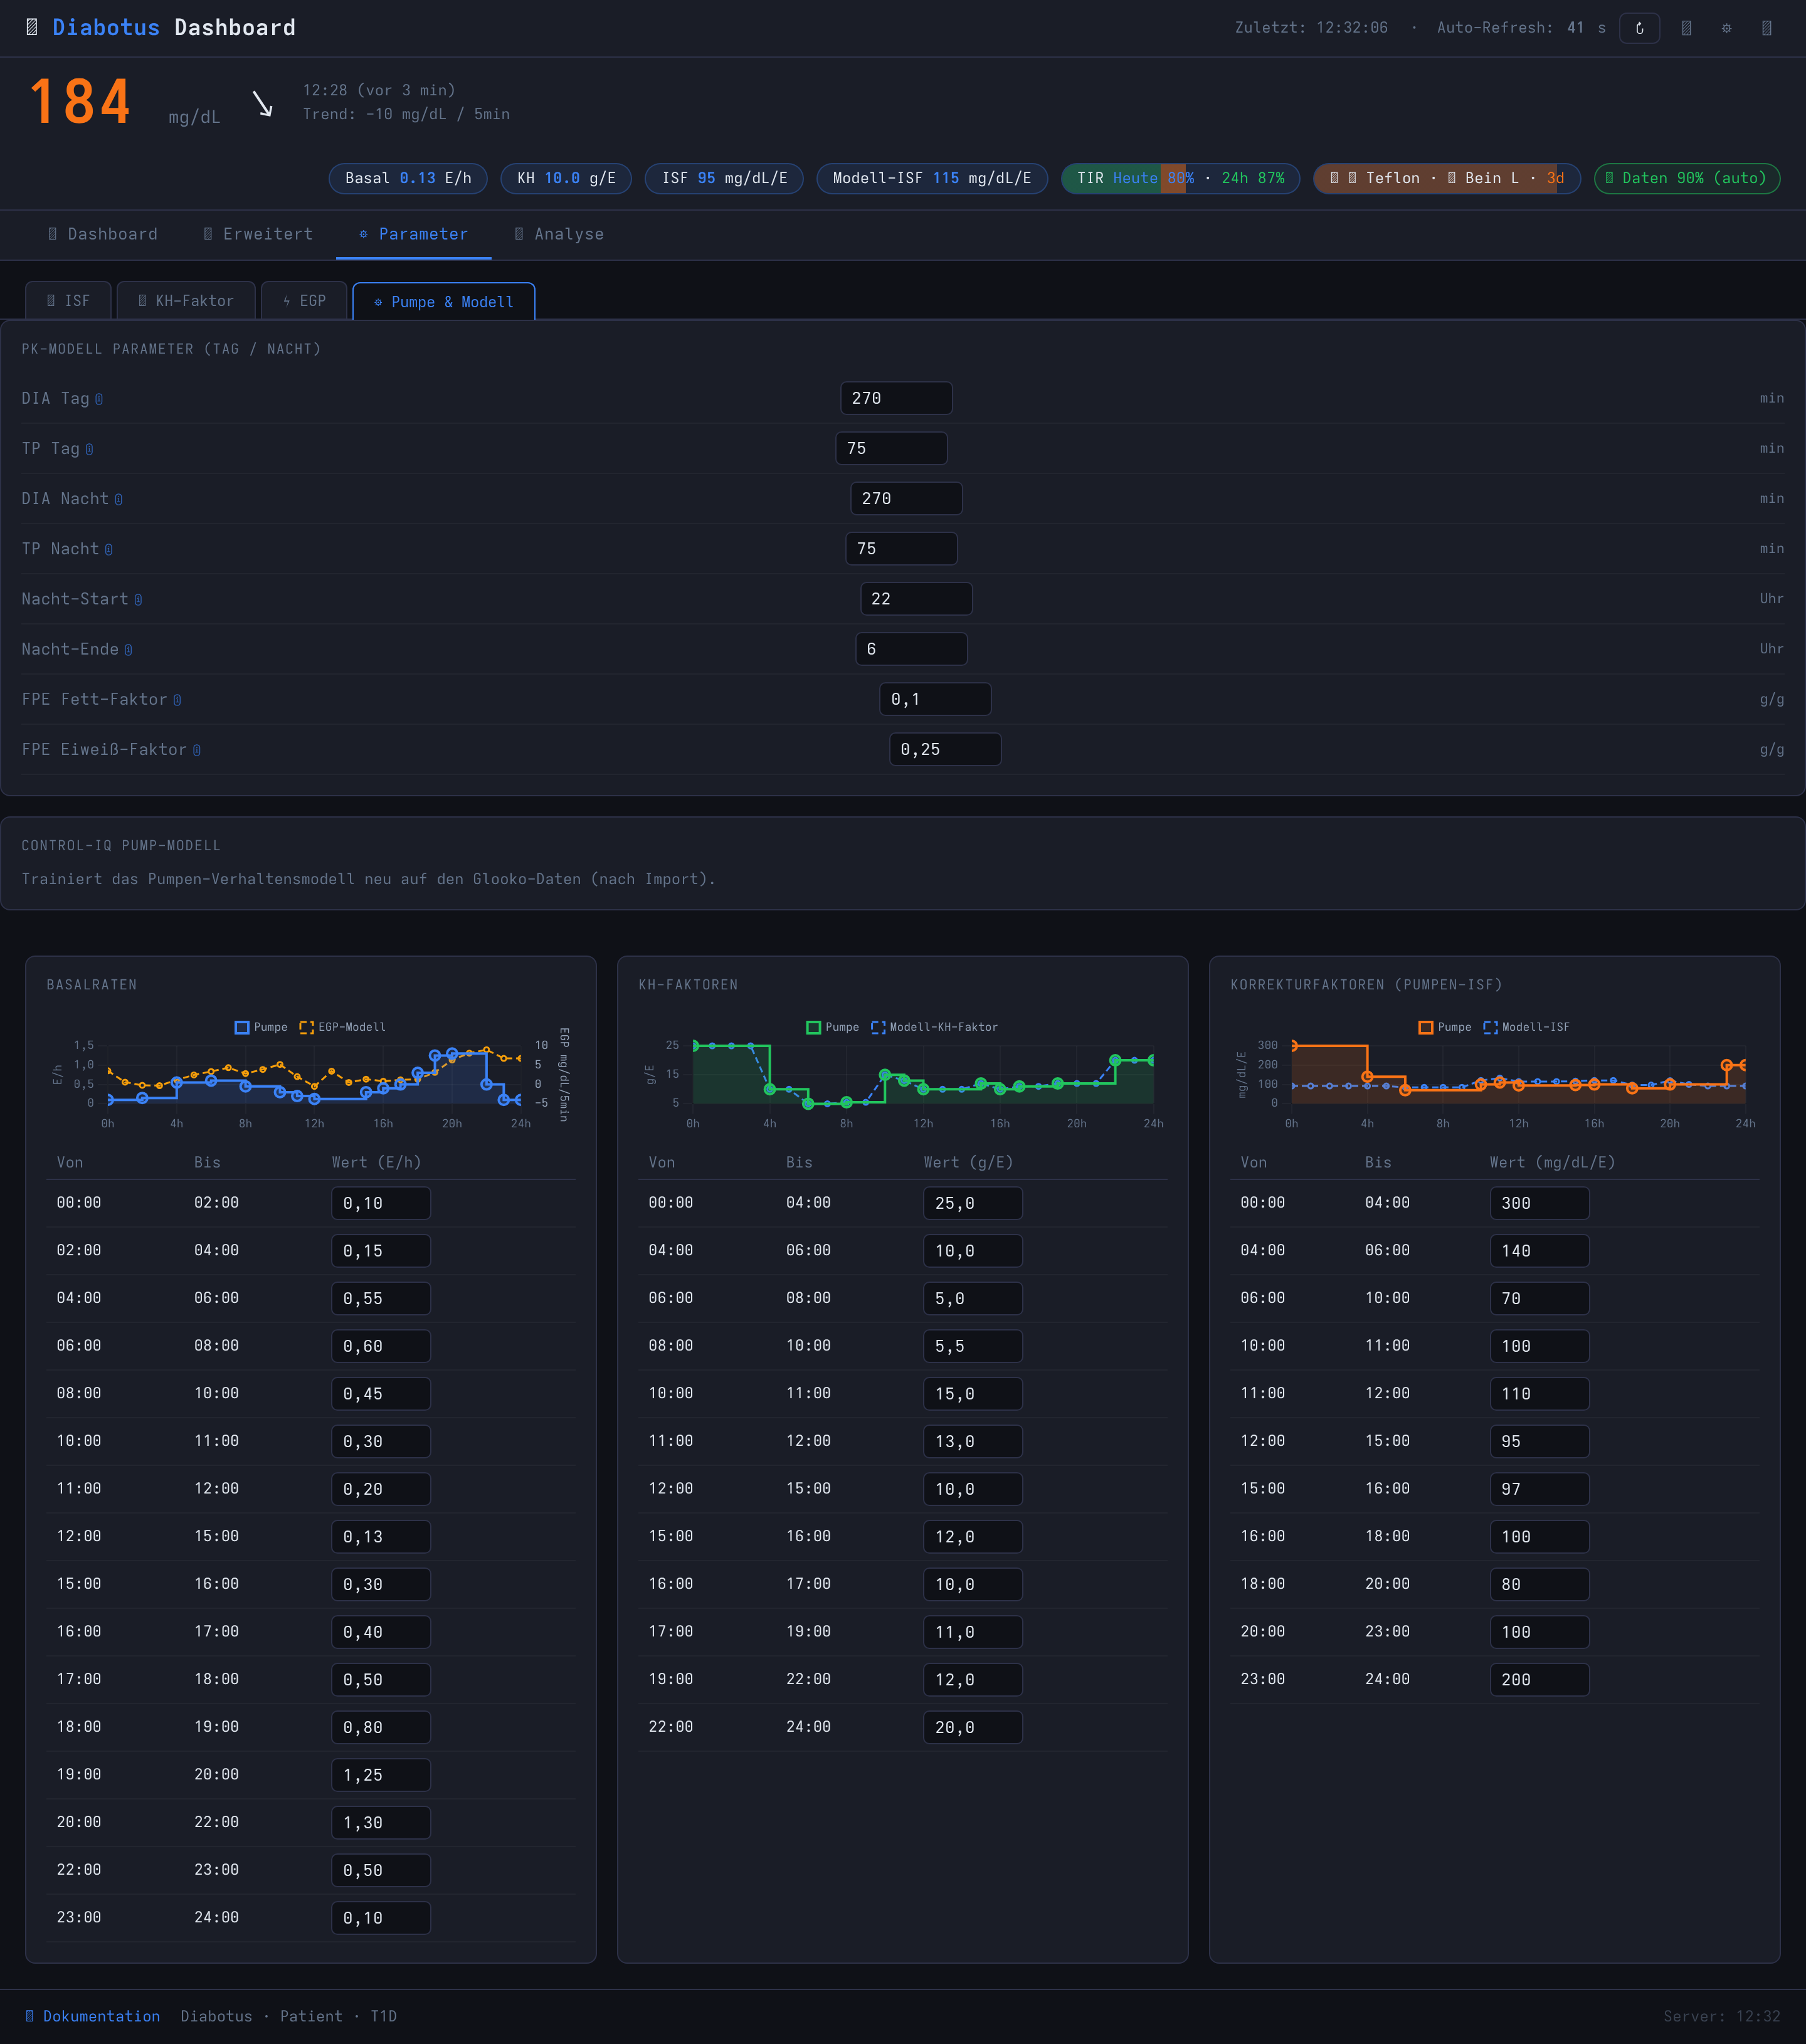The image size is (1806, 2044).
Task: Click info icon beside FPE Eiweiß-Faktor
Action: click(197, 750)
